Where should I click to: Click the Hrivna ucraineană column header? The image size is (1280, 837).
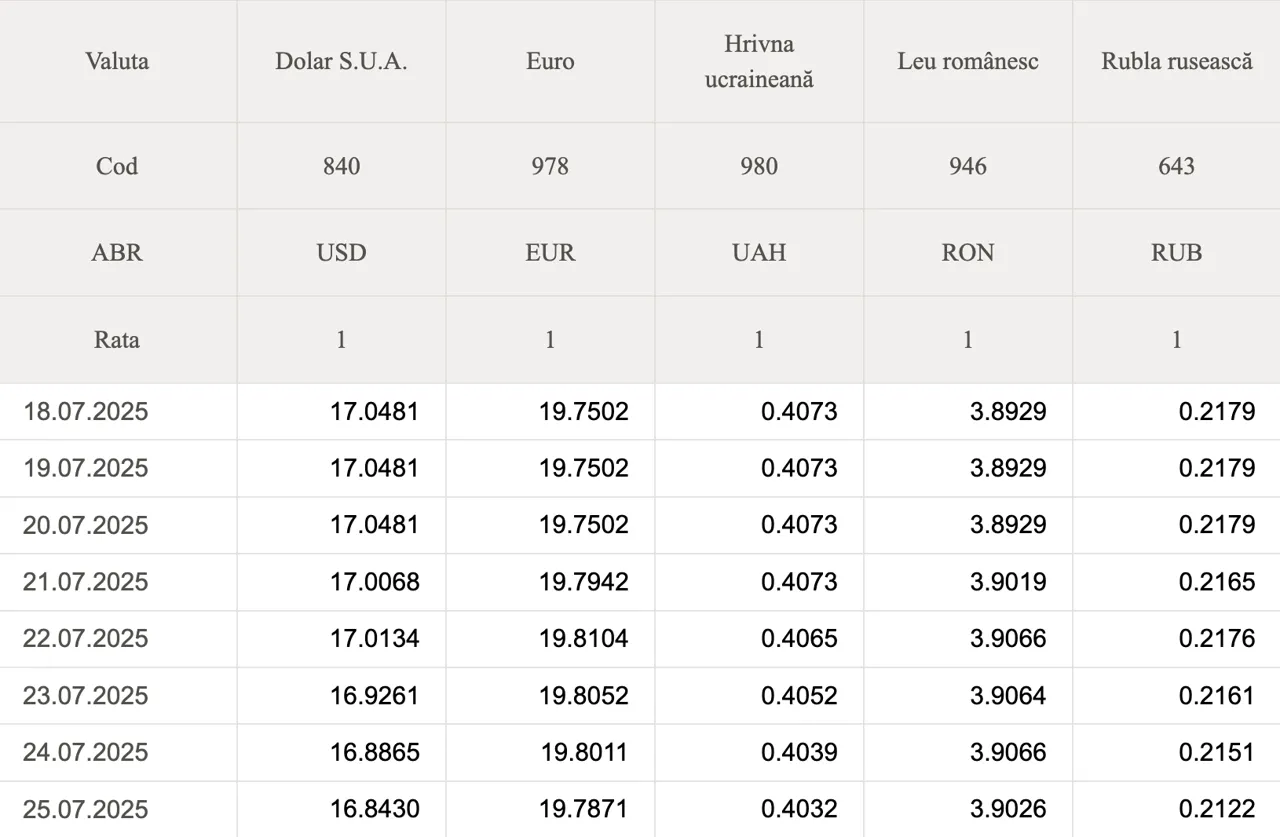point(759,61)
